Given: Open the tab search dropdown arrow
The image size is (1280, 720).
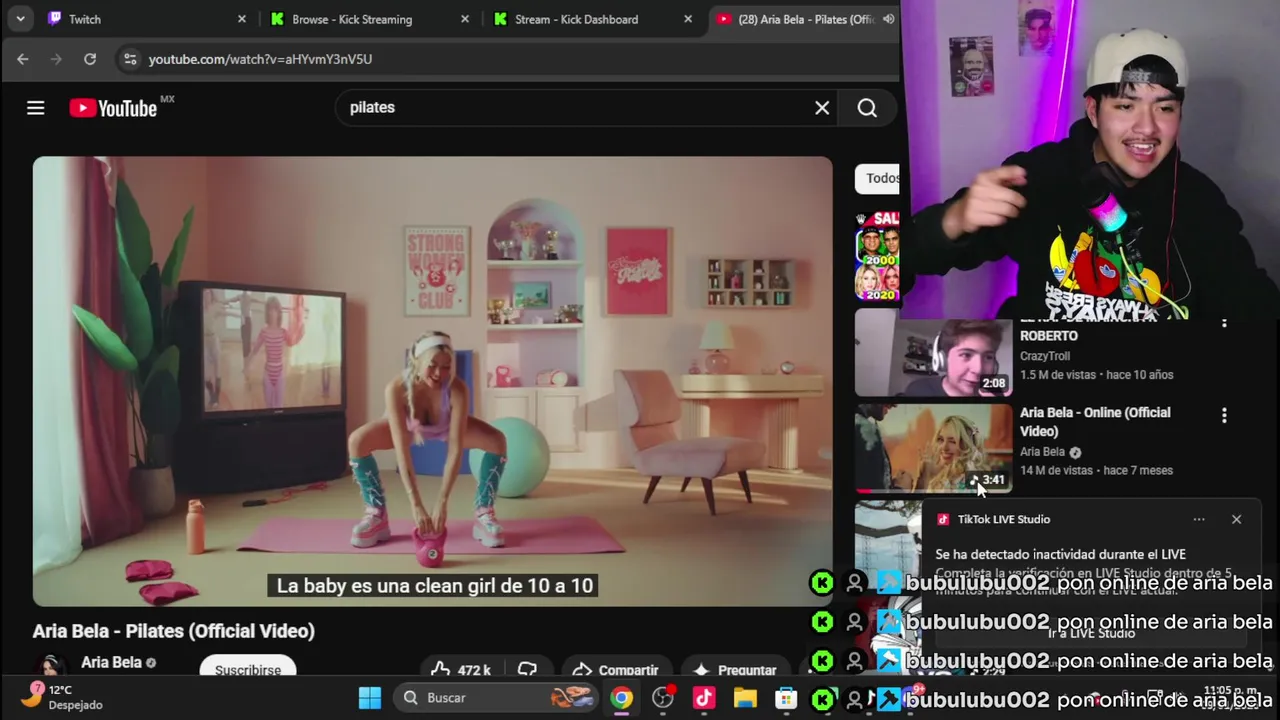Looking at the screenshot, I should tap(20, 19).
